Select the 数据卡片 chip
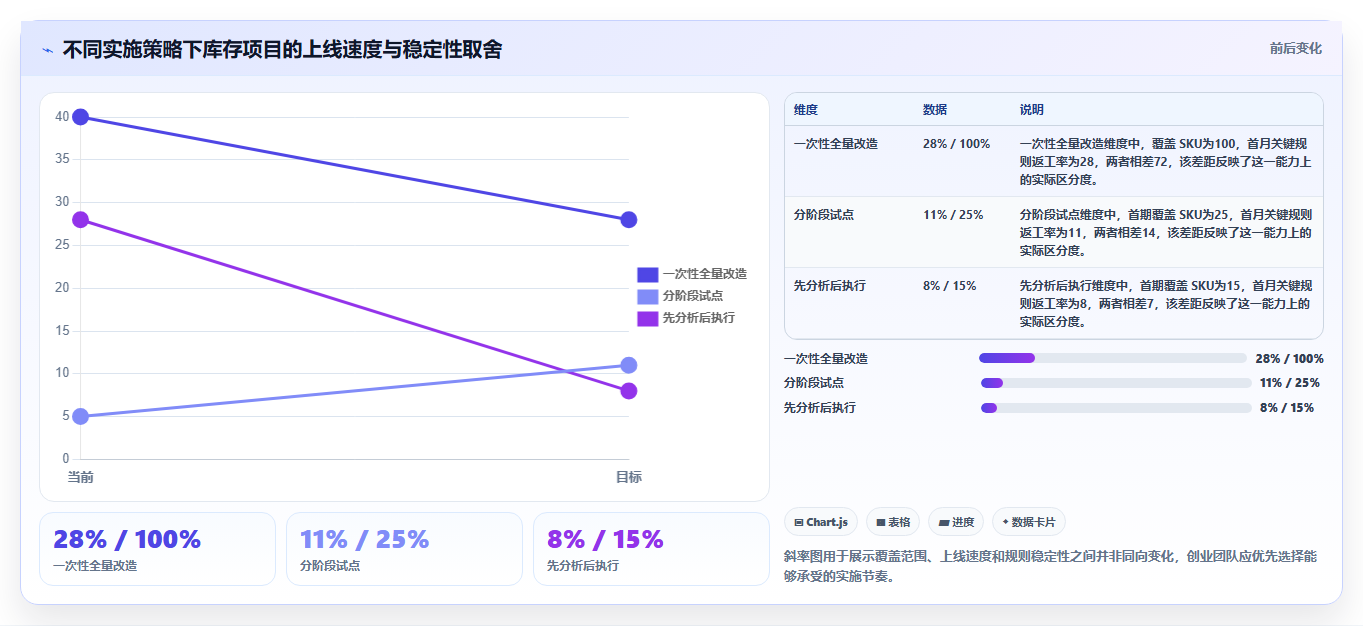Image resolution: width=1363 pixels, height=626 pixels. pos(1029,522)
